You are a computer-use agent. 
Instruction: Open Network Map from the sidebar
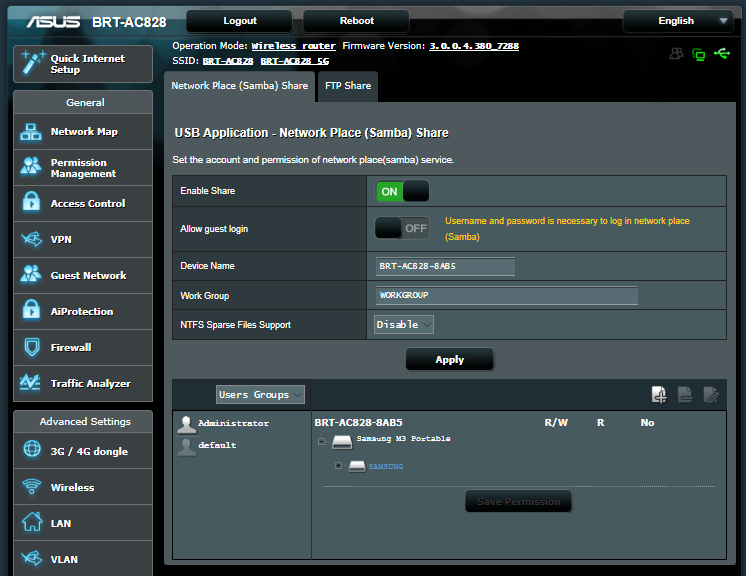(x=83, y=132)
